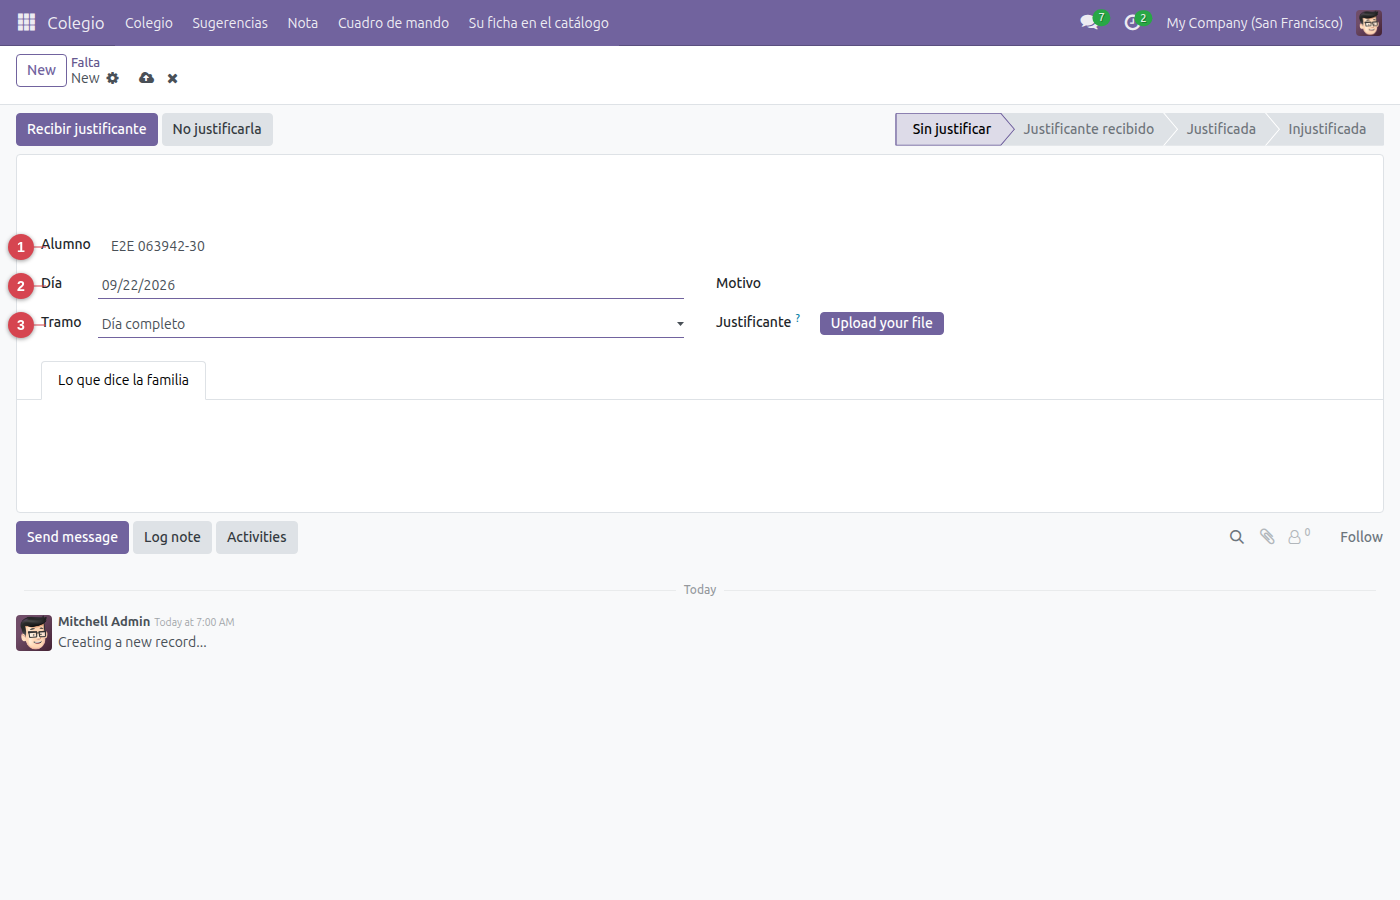Screen dimensions: 1400x900
Task: Select the Justificante recibido status
Action: (x=1088, y=129)
